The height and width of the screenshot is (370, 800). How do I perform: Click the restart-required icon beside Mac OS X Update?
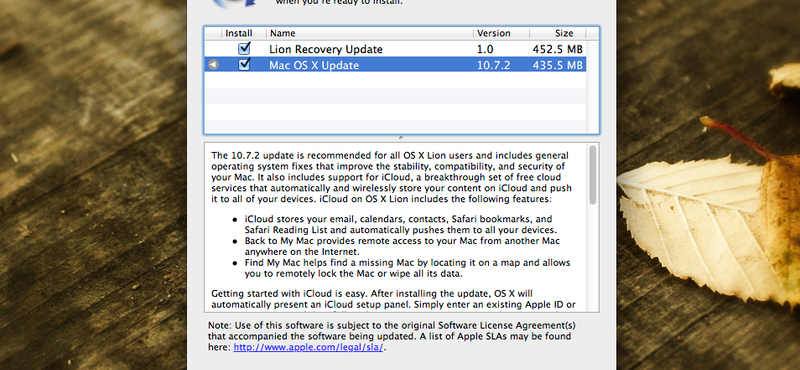[214, 65]
